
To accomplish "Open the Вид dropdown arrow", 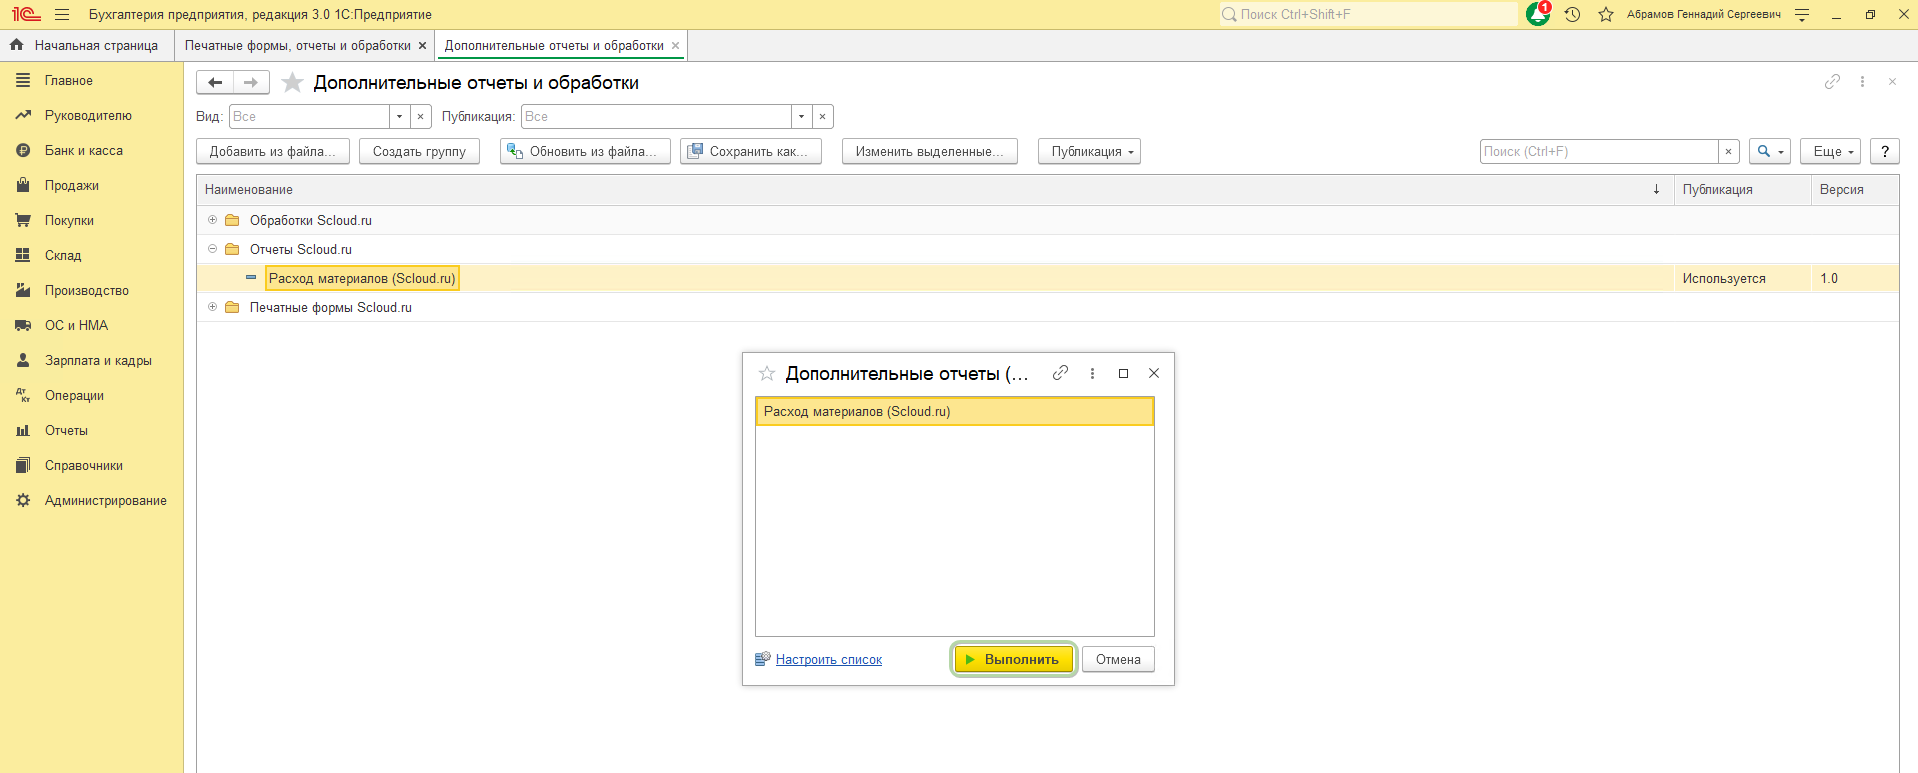I will tap(400, 117).
